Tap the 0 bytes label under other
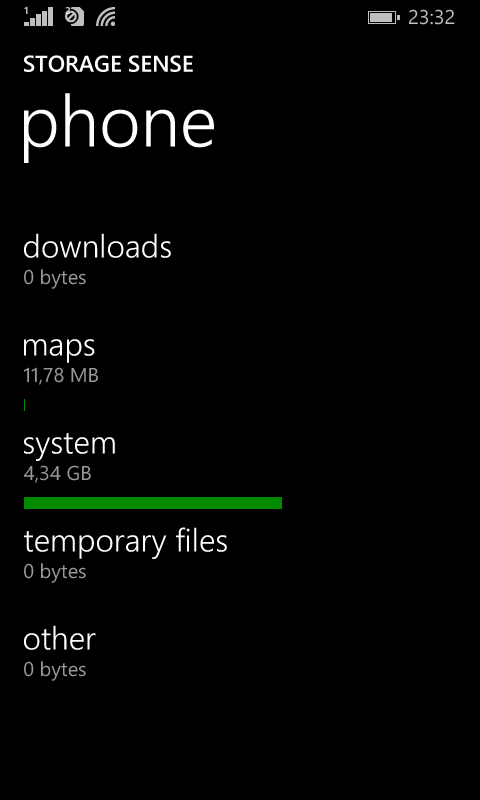This screenshot has height=800, width=480. tap(55, 670)
